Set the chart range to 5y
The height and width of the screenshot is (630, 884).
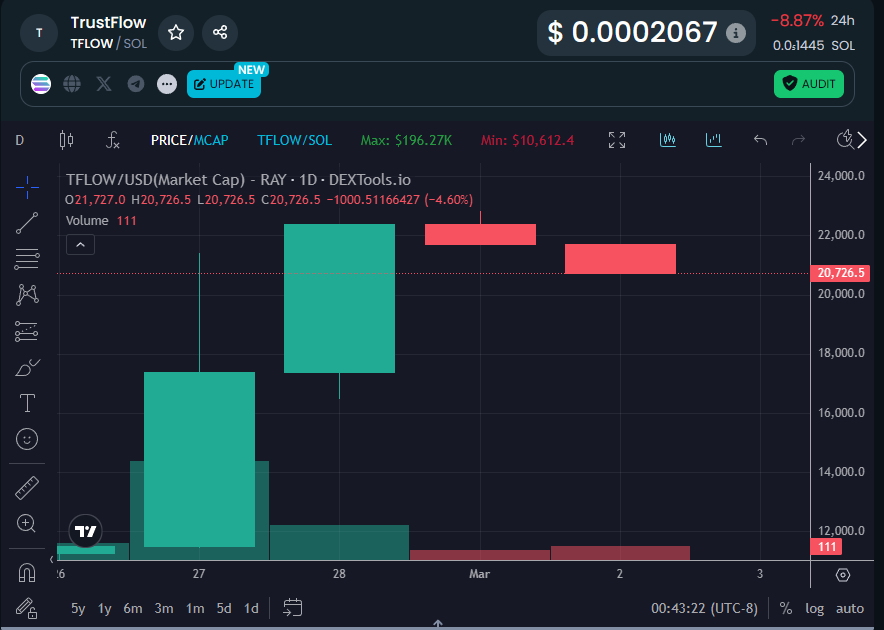click(x=78, y=609)
